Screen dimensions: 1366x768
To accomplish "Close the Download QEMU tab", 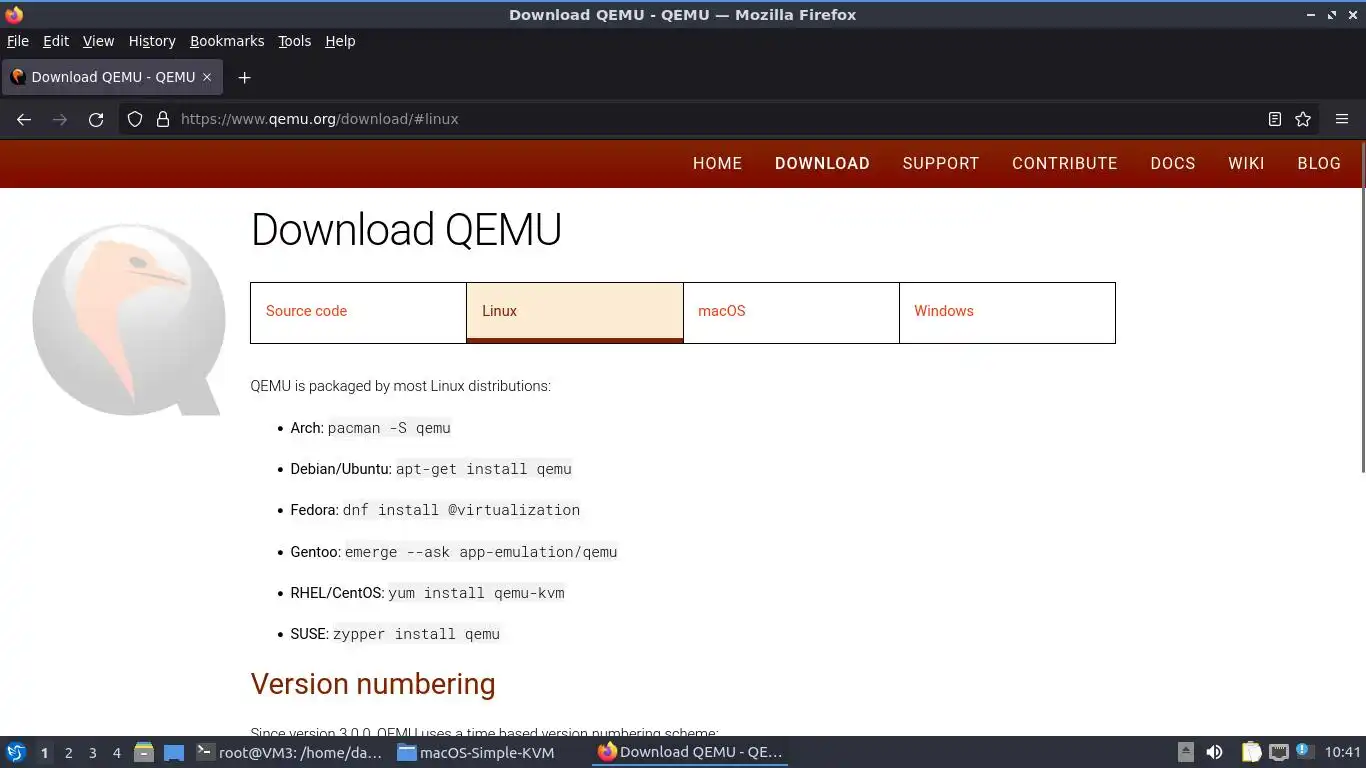I will 207,77.
